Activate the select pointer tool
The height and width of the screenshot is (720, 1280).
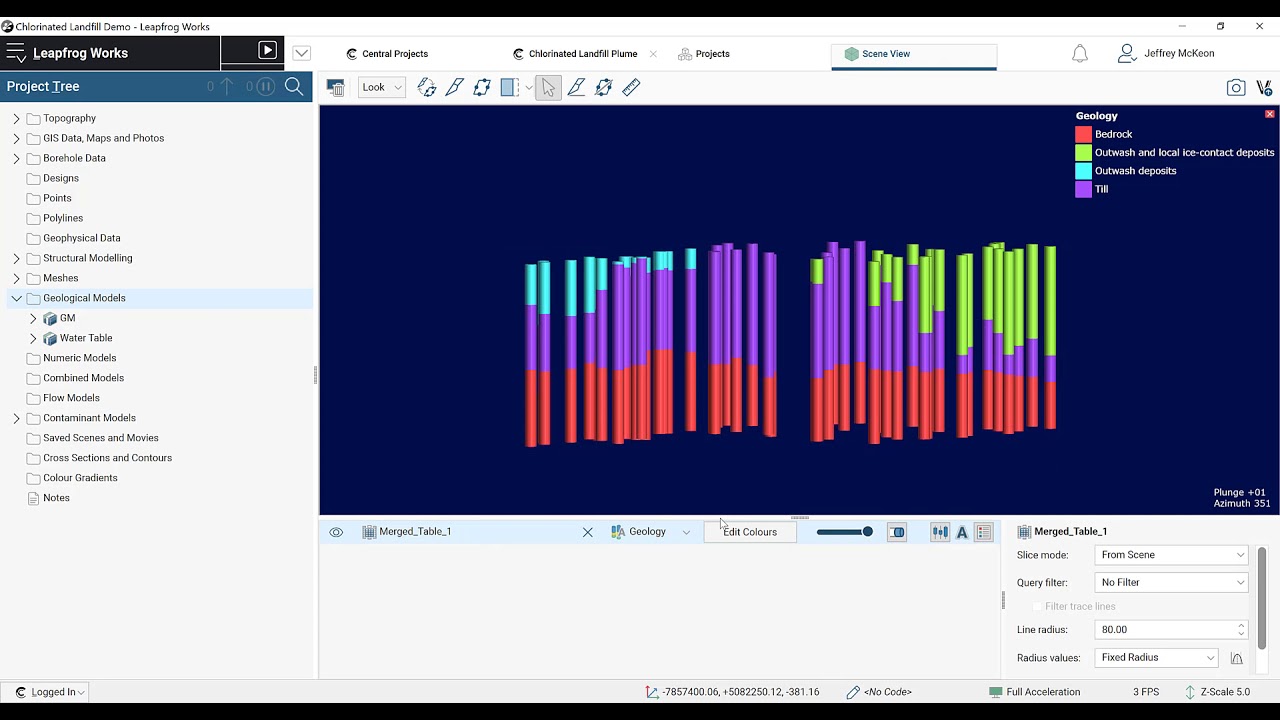point(548,87)
